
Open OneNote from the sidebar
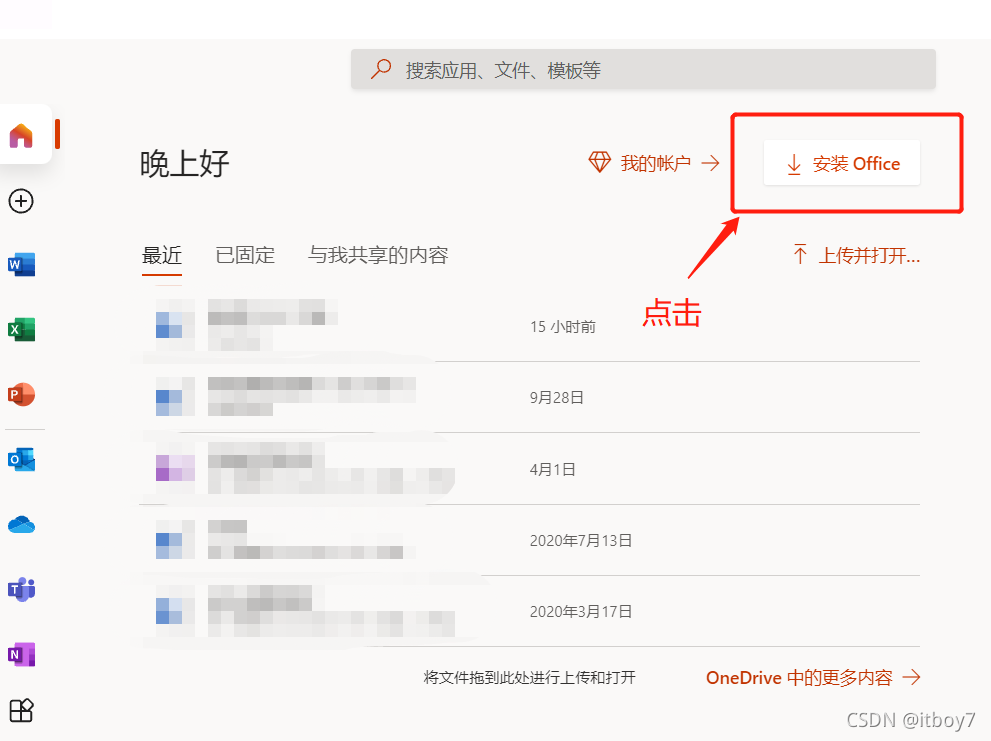21,654
